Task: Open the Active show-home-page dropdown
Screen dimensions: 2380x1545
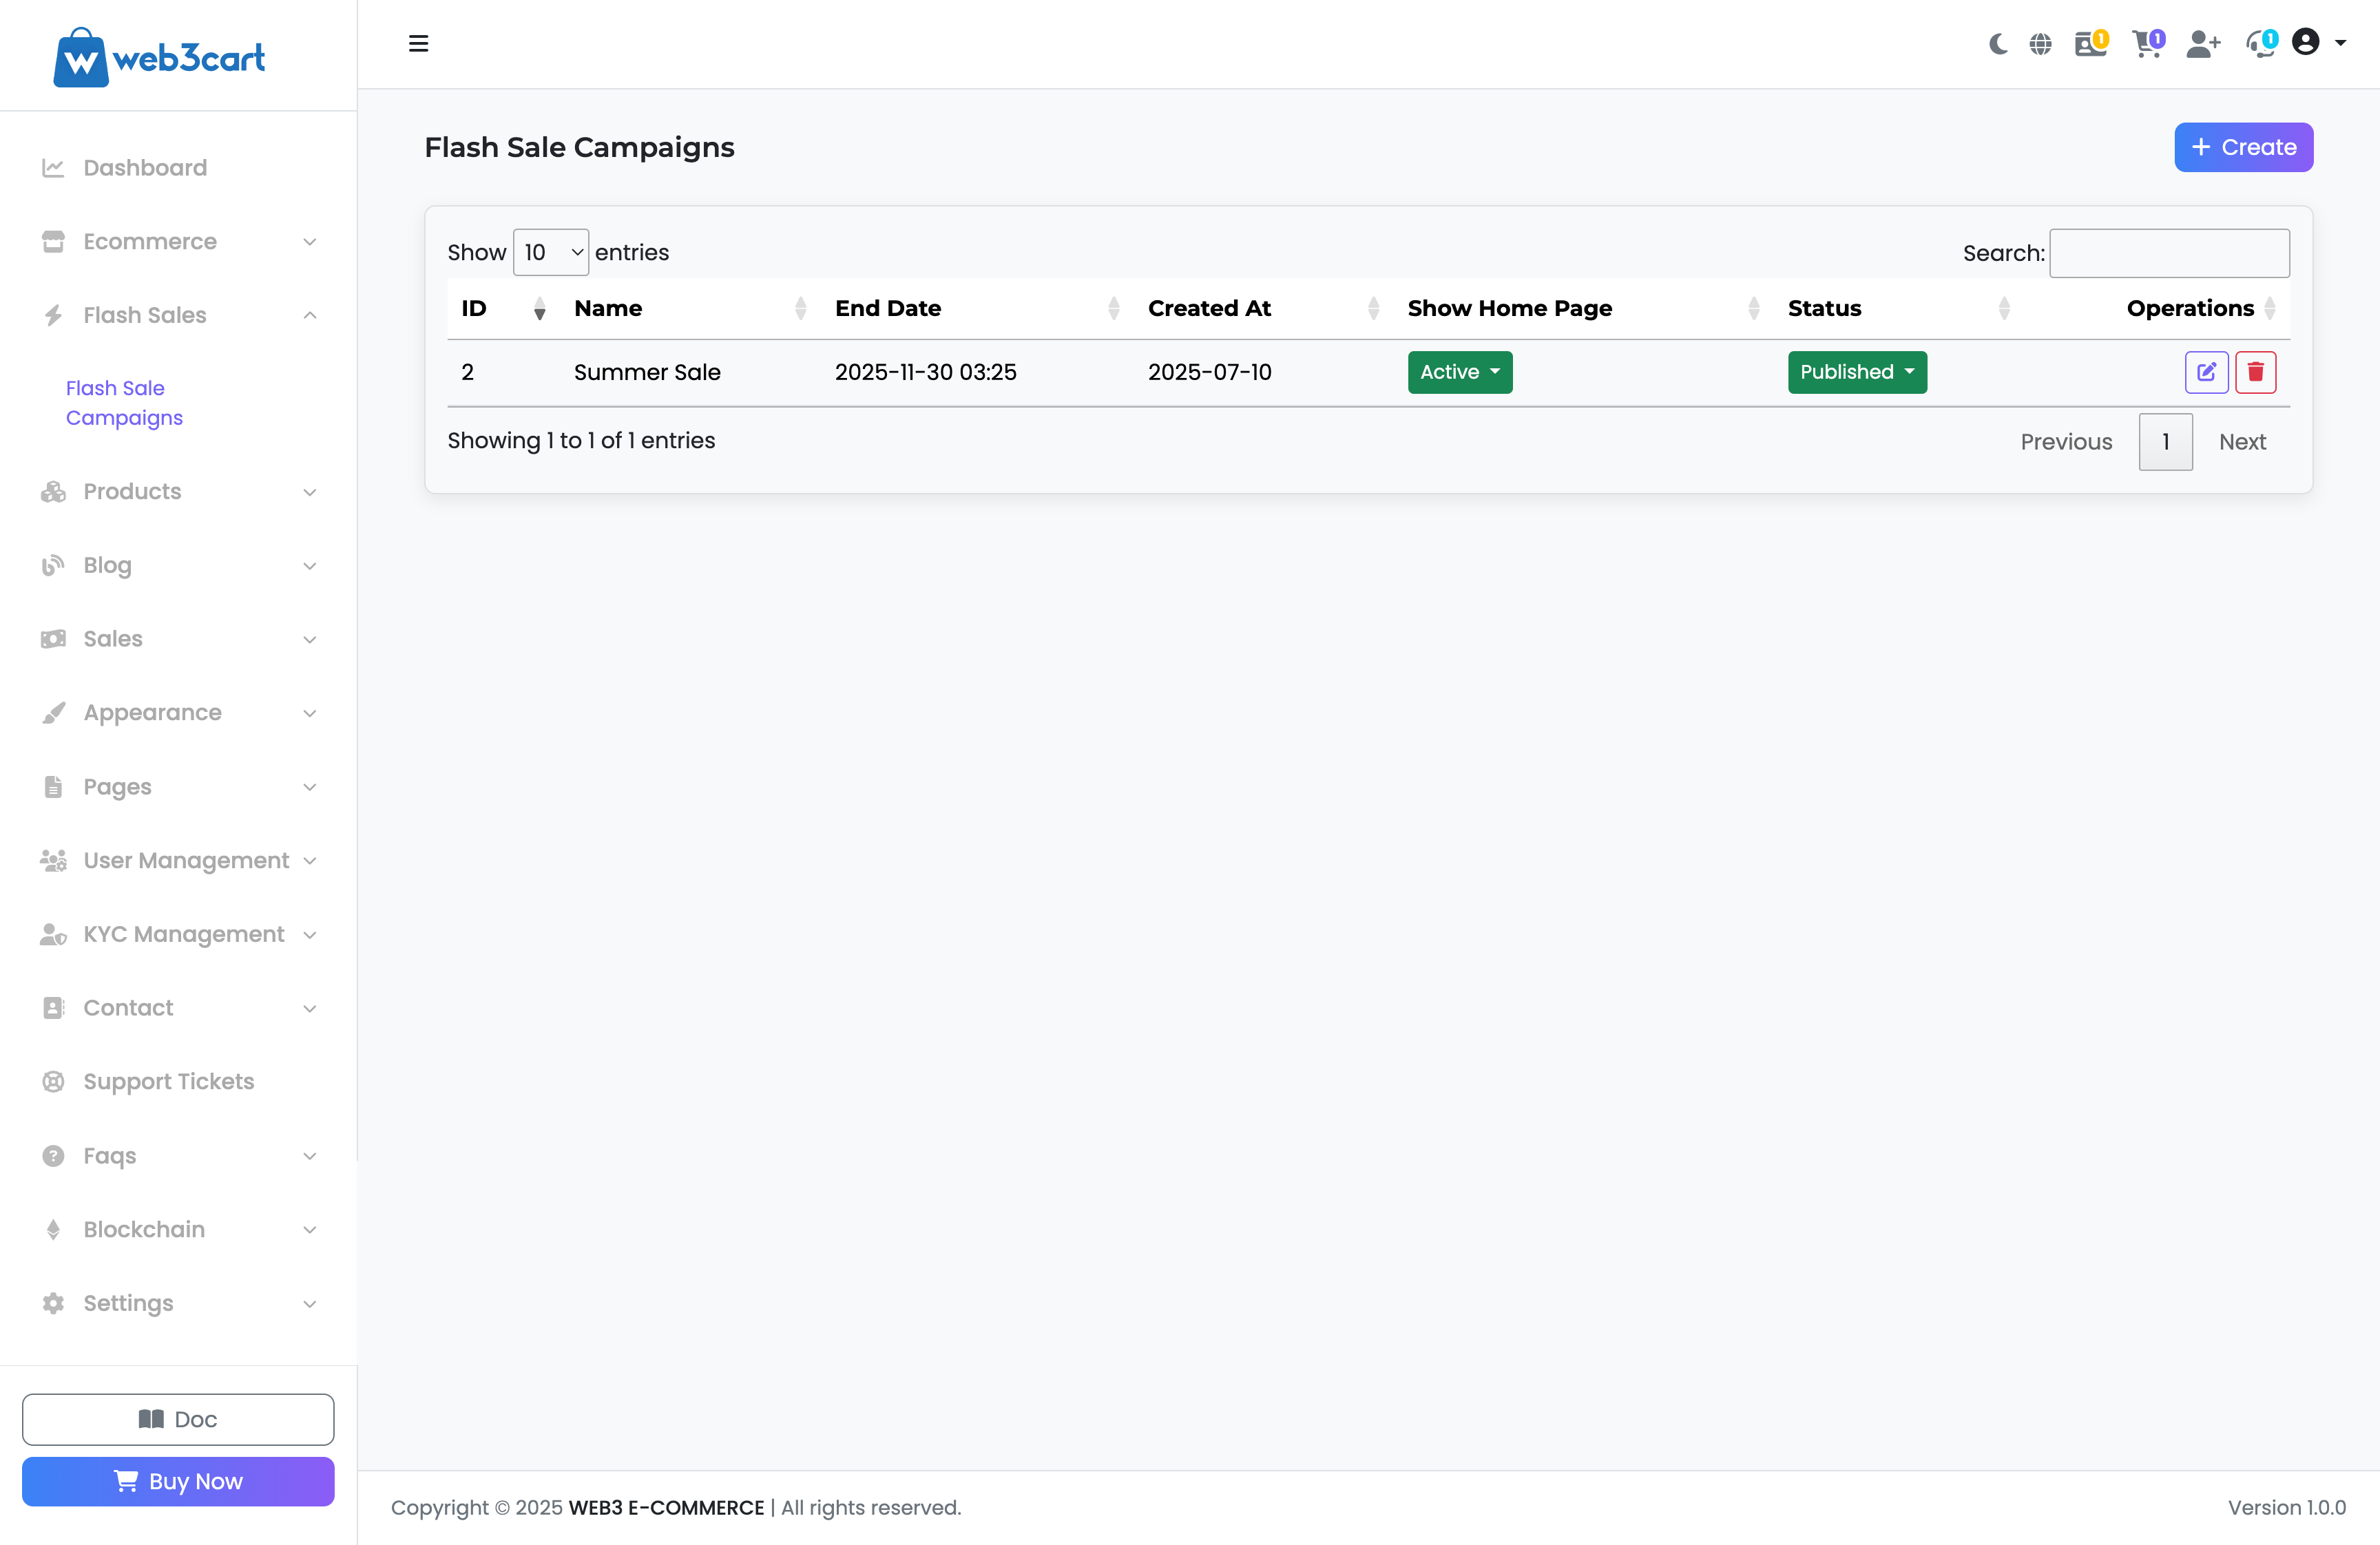Action: point(1459,372)
